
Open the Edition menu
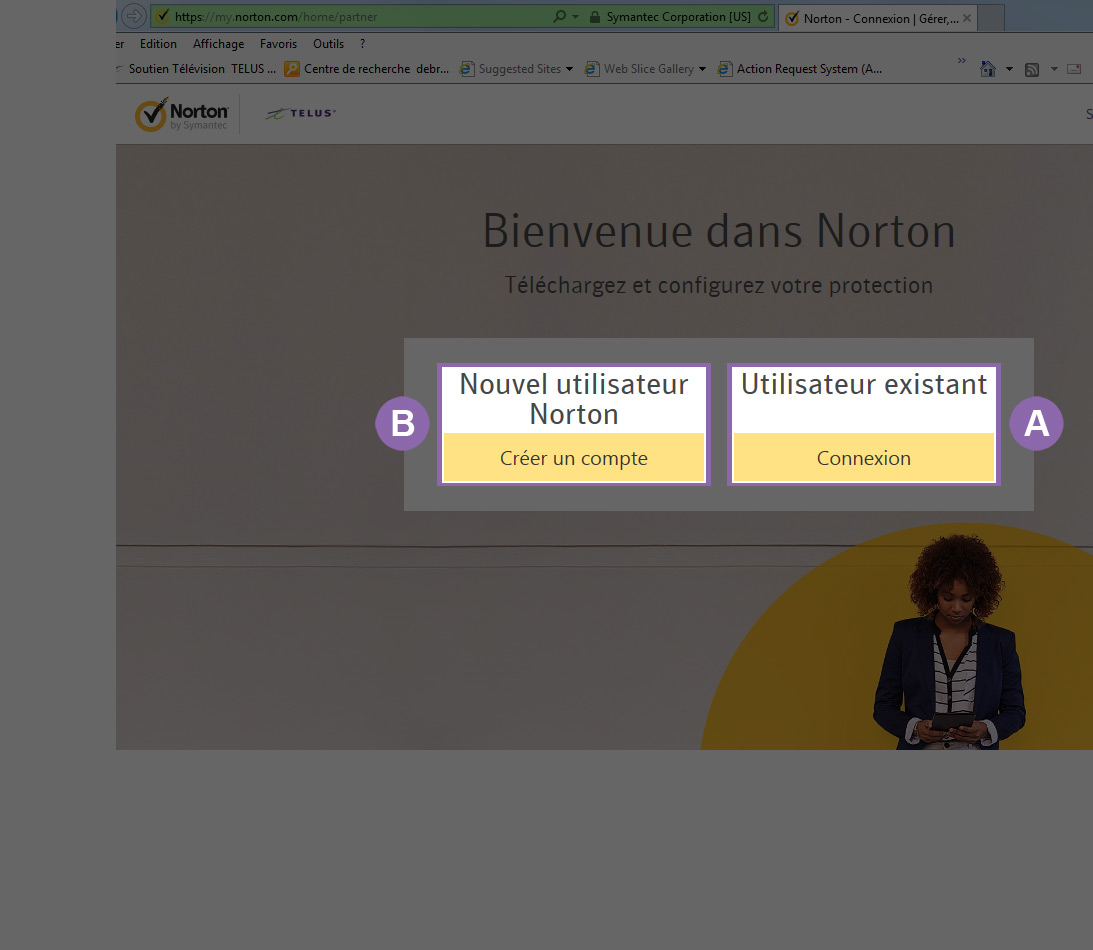point(158,44)
